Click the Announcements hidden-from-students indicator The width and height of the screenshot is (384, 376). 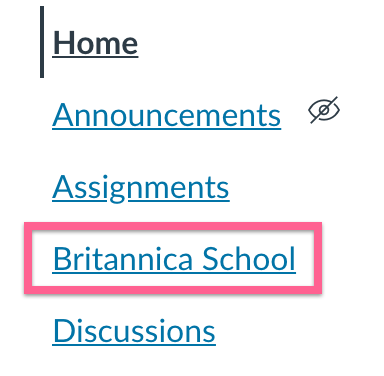click(x=324, y=110)
